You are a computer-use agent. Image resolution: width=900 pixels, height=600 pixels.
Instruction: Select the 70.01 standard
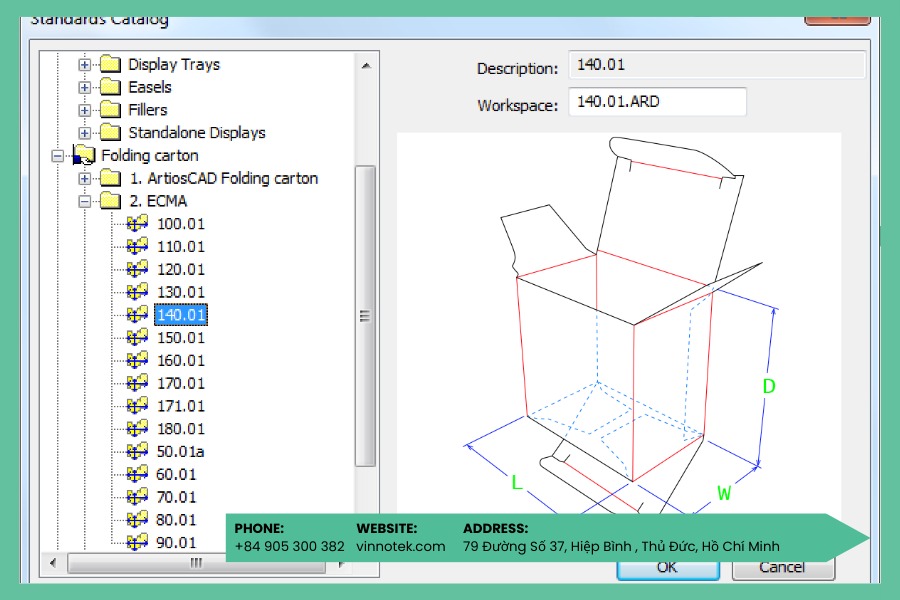tap(176, 497)
